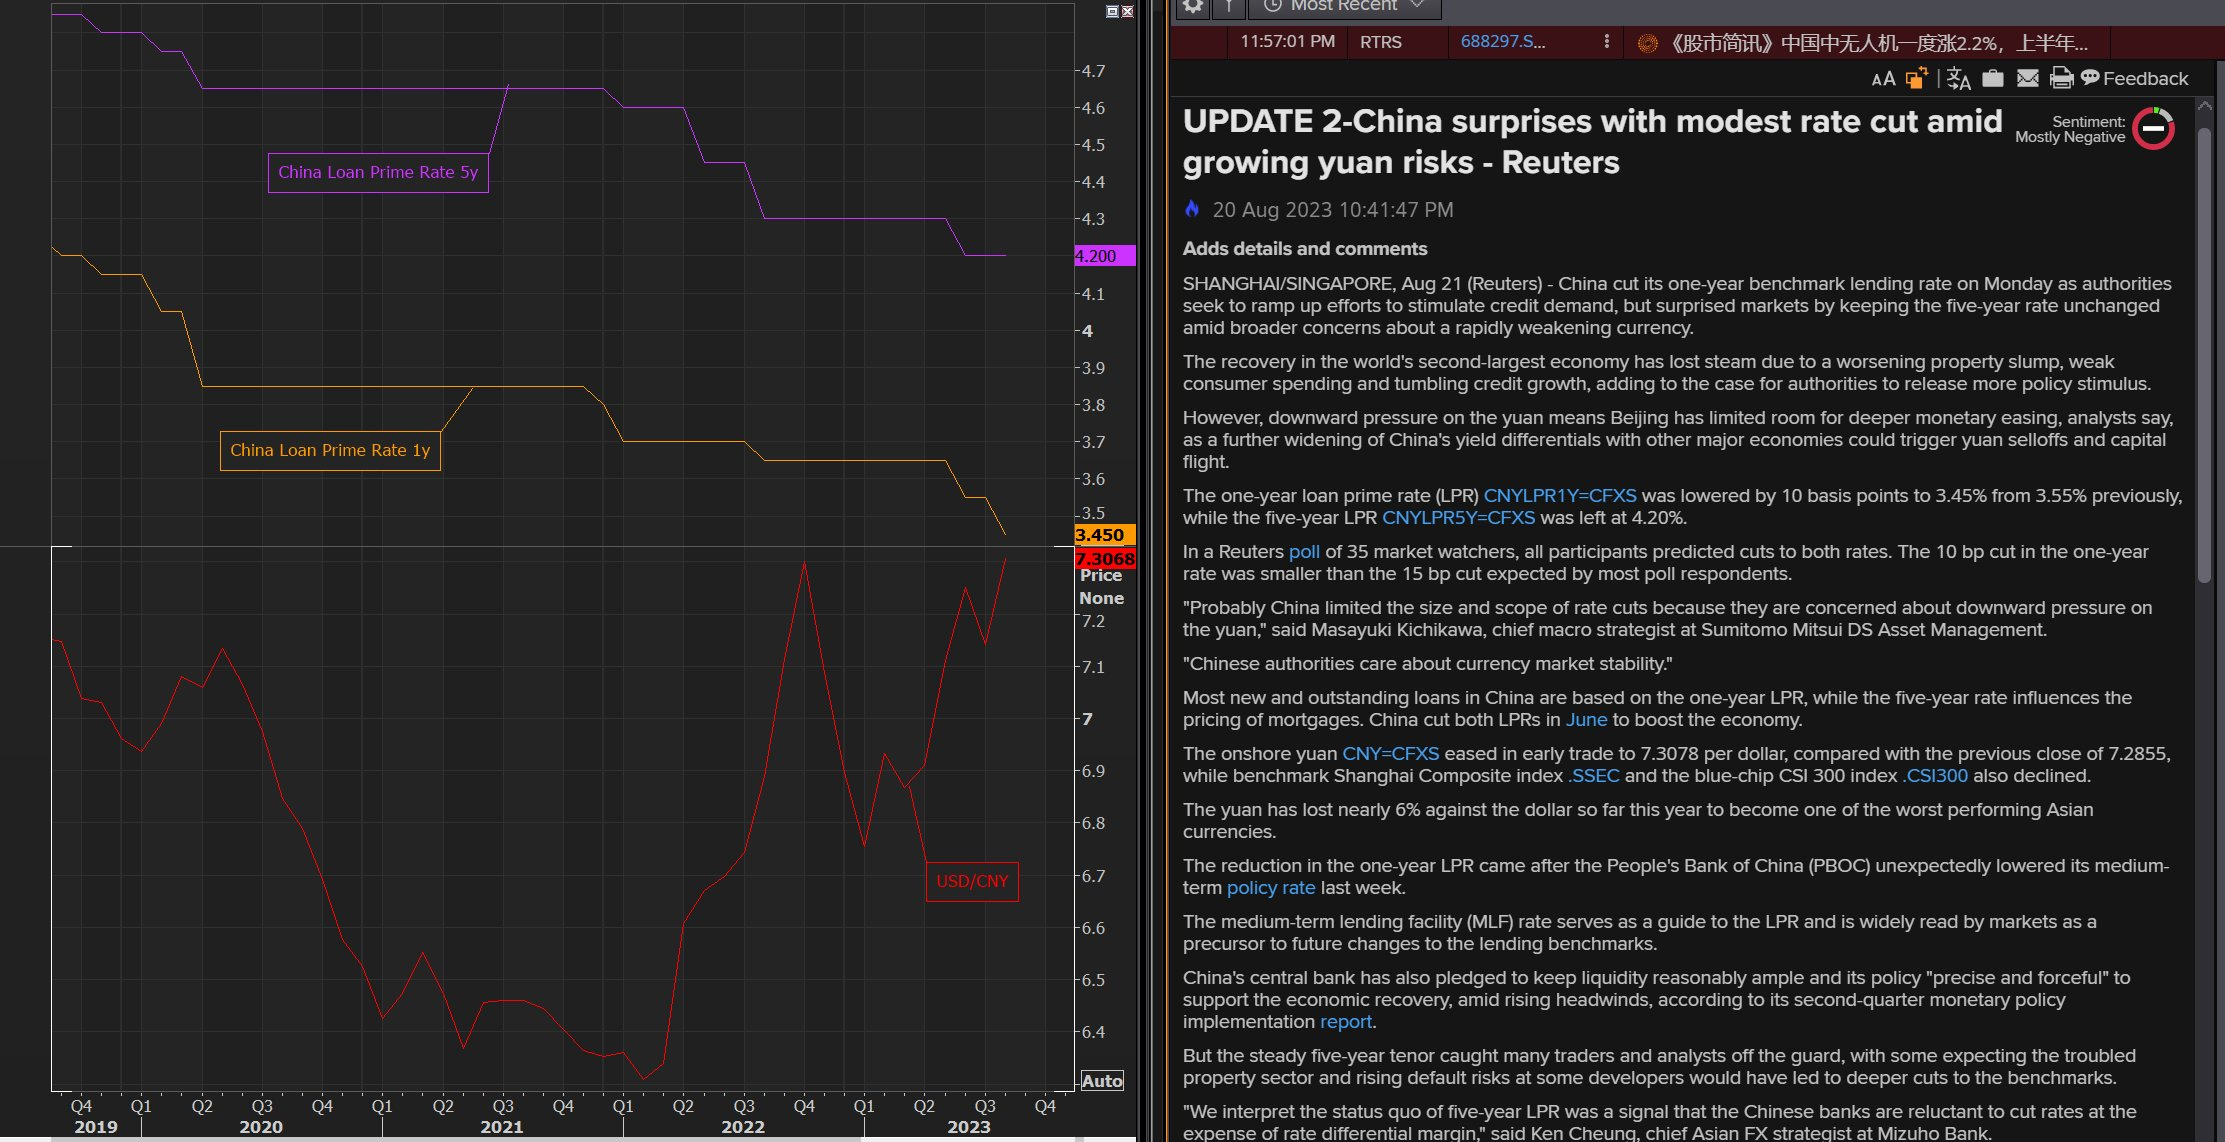
Task: Click the 2023 year on the time axis
Action: click(968, 1127)
